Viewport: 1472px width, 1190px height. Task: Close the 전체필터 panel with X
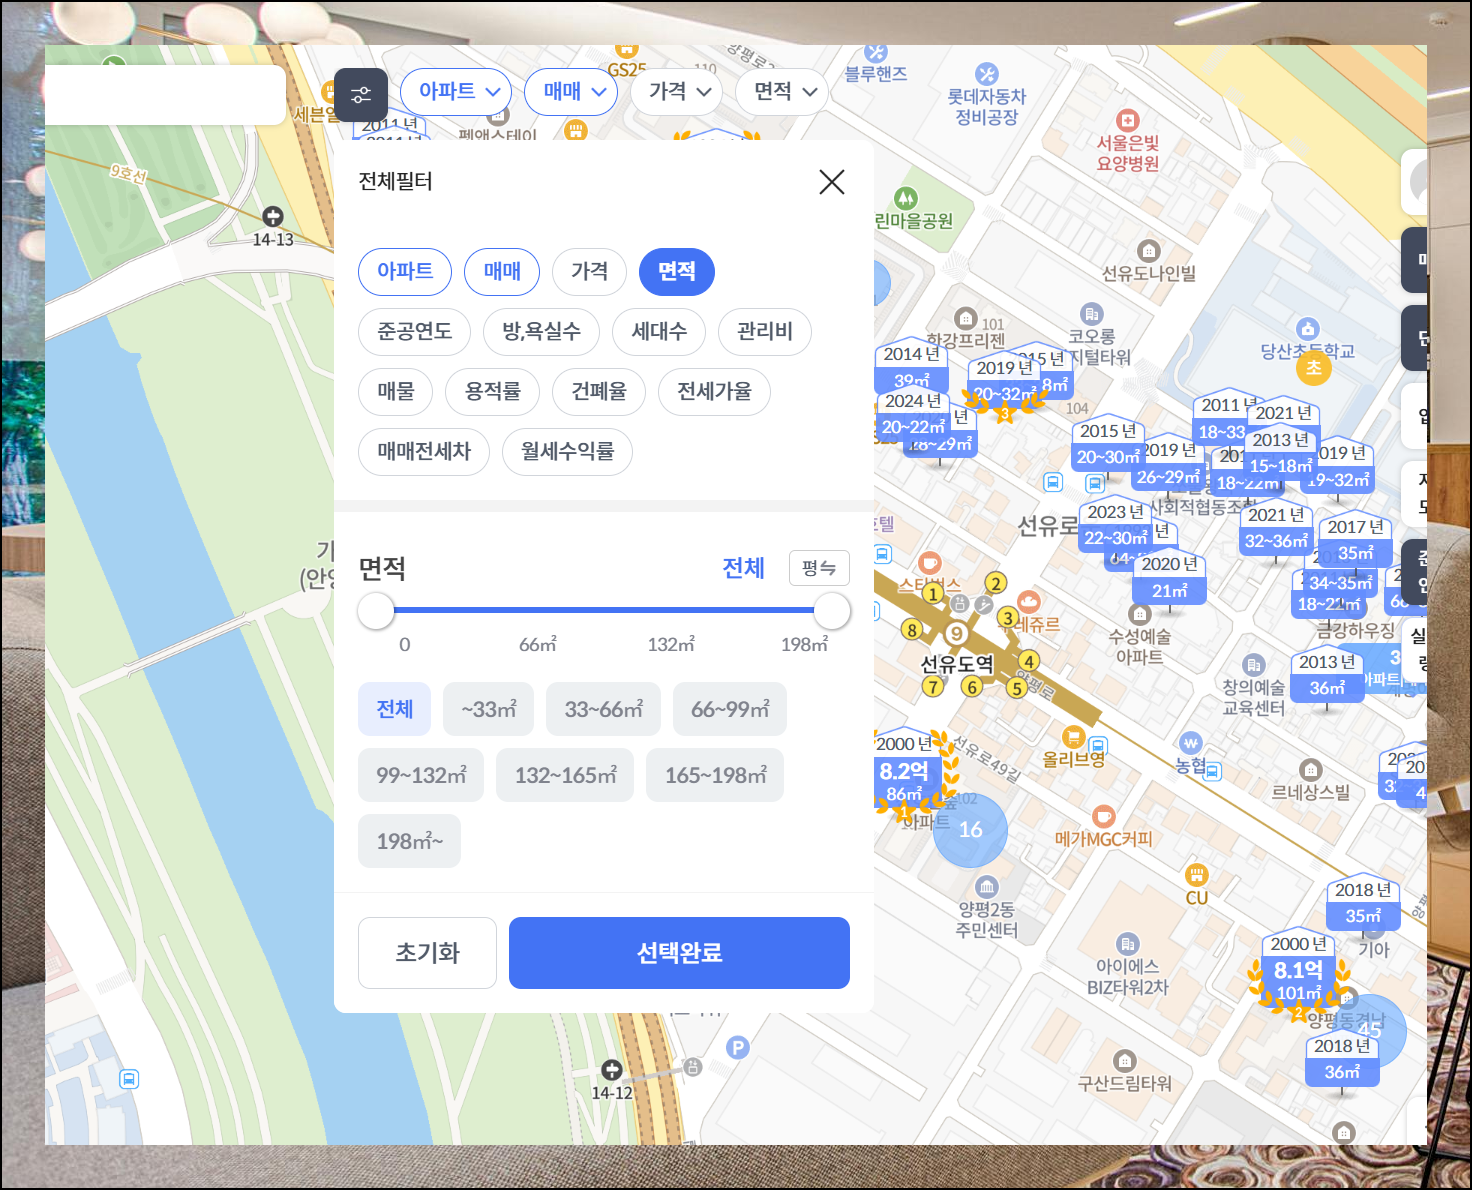pyautogui.click(x=832, y=182)
